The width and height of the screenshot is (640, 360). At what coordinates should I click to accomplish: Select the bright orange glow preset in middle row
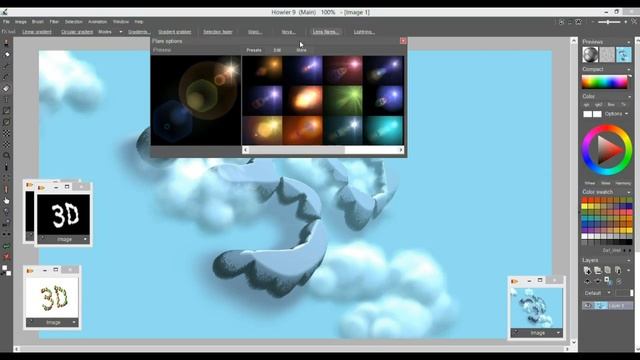point(303,100)
